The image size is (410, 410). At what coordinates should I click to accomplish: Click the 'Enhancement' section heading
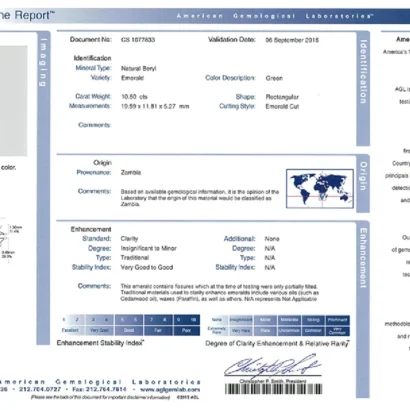point(91,229)
